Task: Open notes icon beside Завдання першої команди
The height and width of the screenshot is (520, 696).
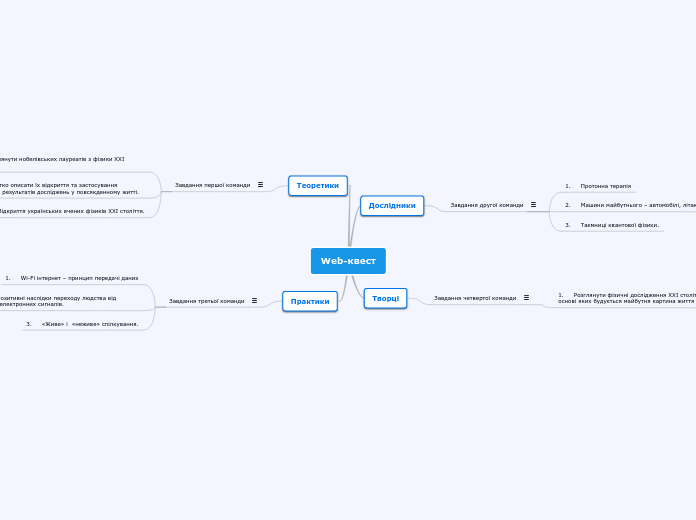Action: pyautogui.click(x=261, y=185)
